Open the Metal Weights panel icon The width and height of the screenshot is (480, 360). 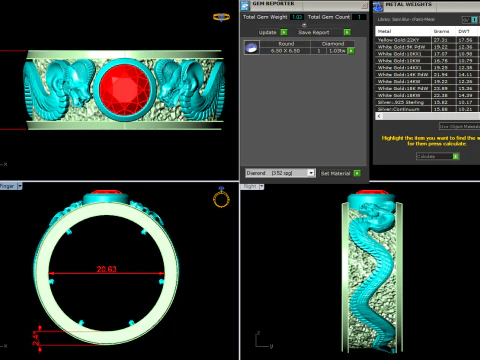(378, 5)
